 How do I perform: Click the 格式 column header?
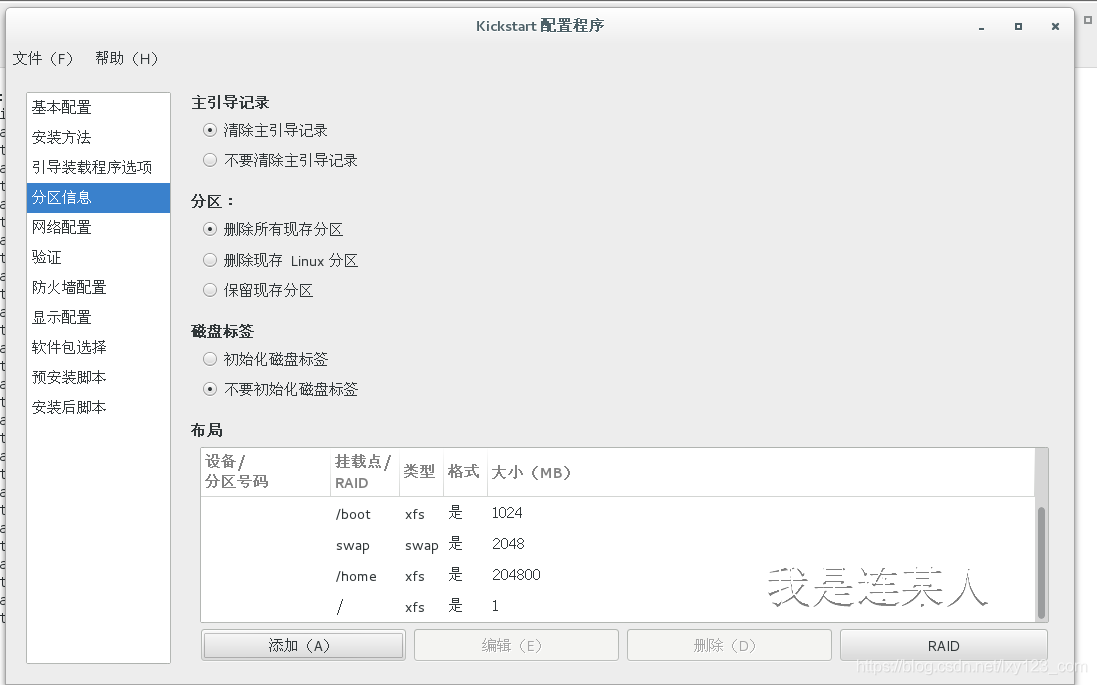[x=465, y=472]
